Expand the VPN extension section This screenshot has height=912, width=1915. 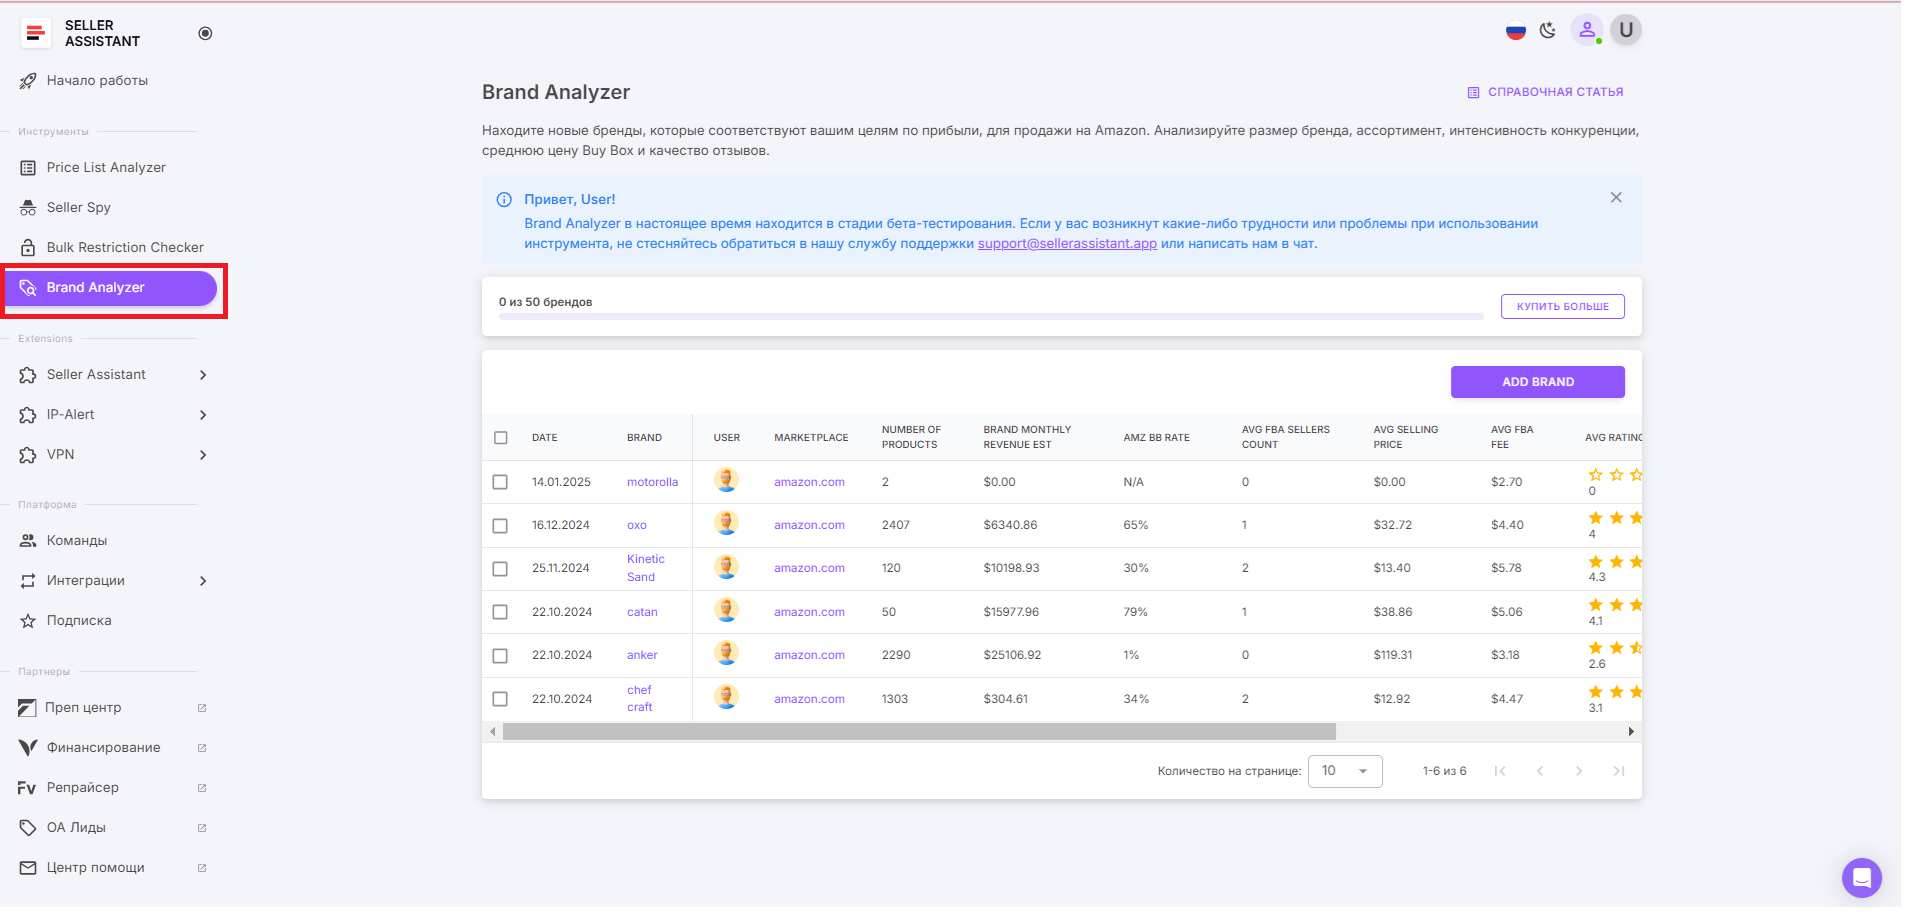tap(62, 454)
